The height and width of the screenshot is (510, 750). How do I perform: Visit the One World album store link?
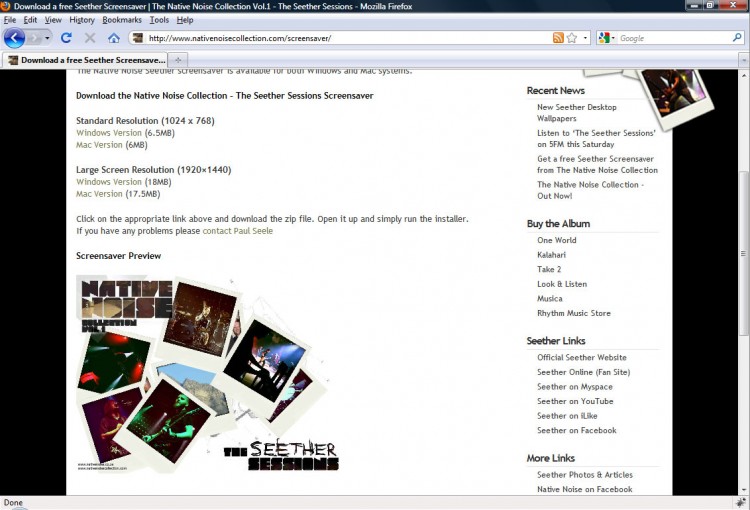coord(557,240)
